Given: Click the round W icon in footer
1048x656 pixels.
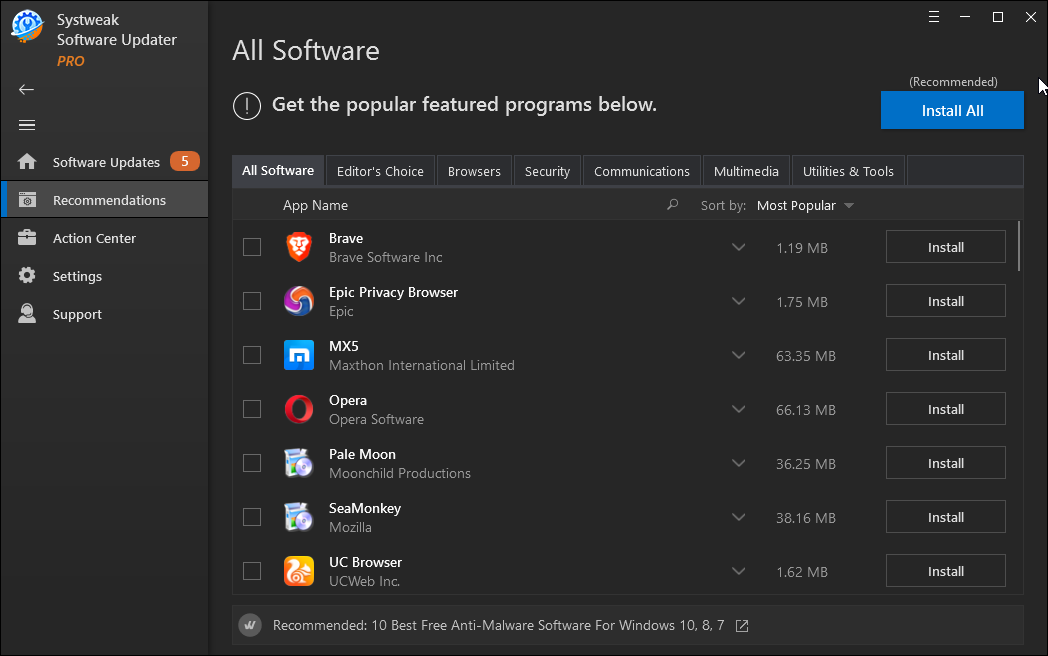Looking at the screenshot, I should click(250, 625).
